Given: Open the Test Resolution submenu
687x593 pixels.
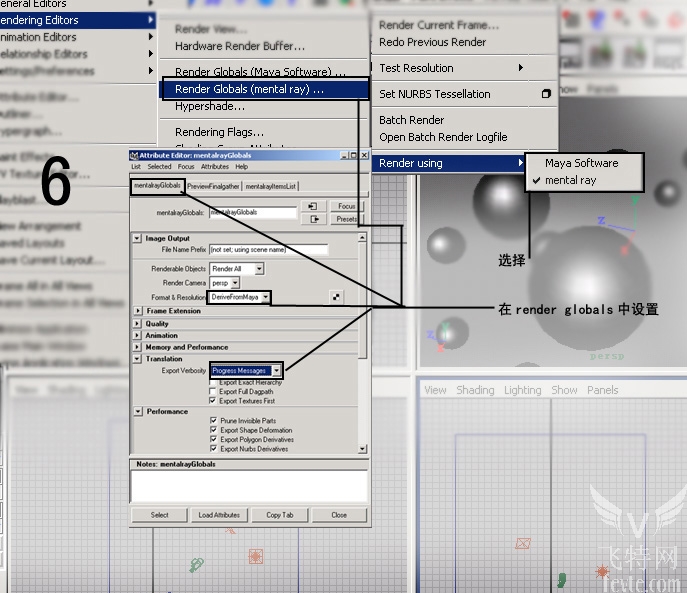Looking at the screenshot, I should (450, 68).
